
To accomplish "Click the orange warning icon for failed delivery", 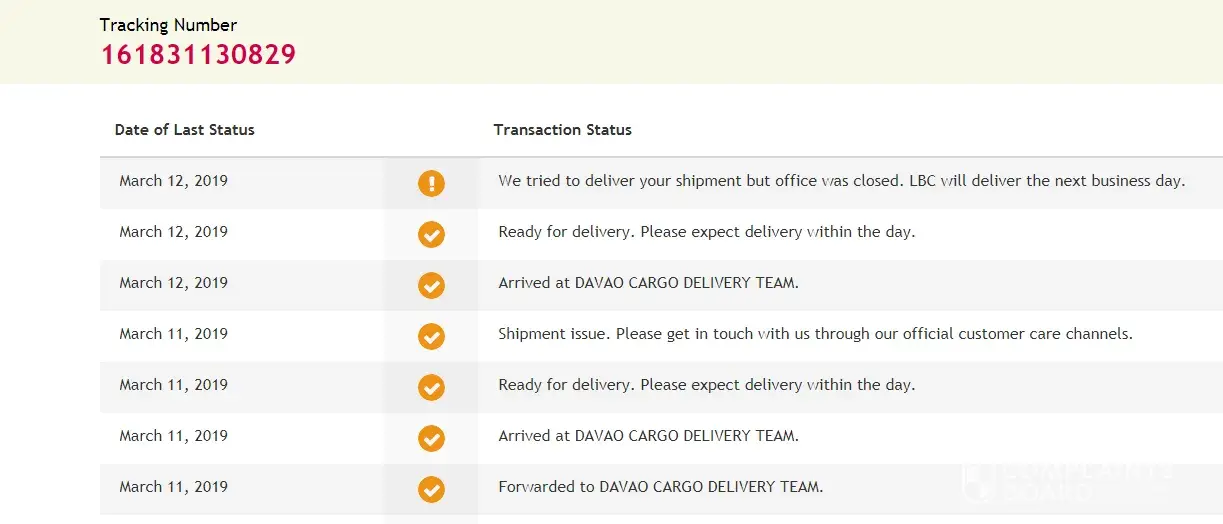I will [431, 183].
